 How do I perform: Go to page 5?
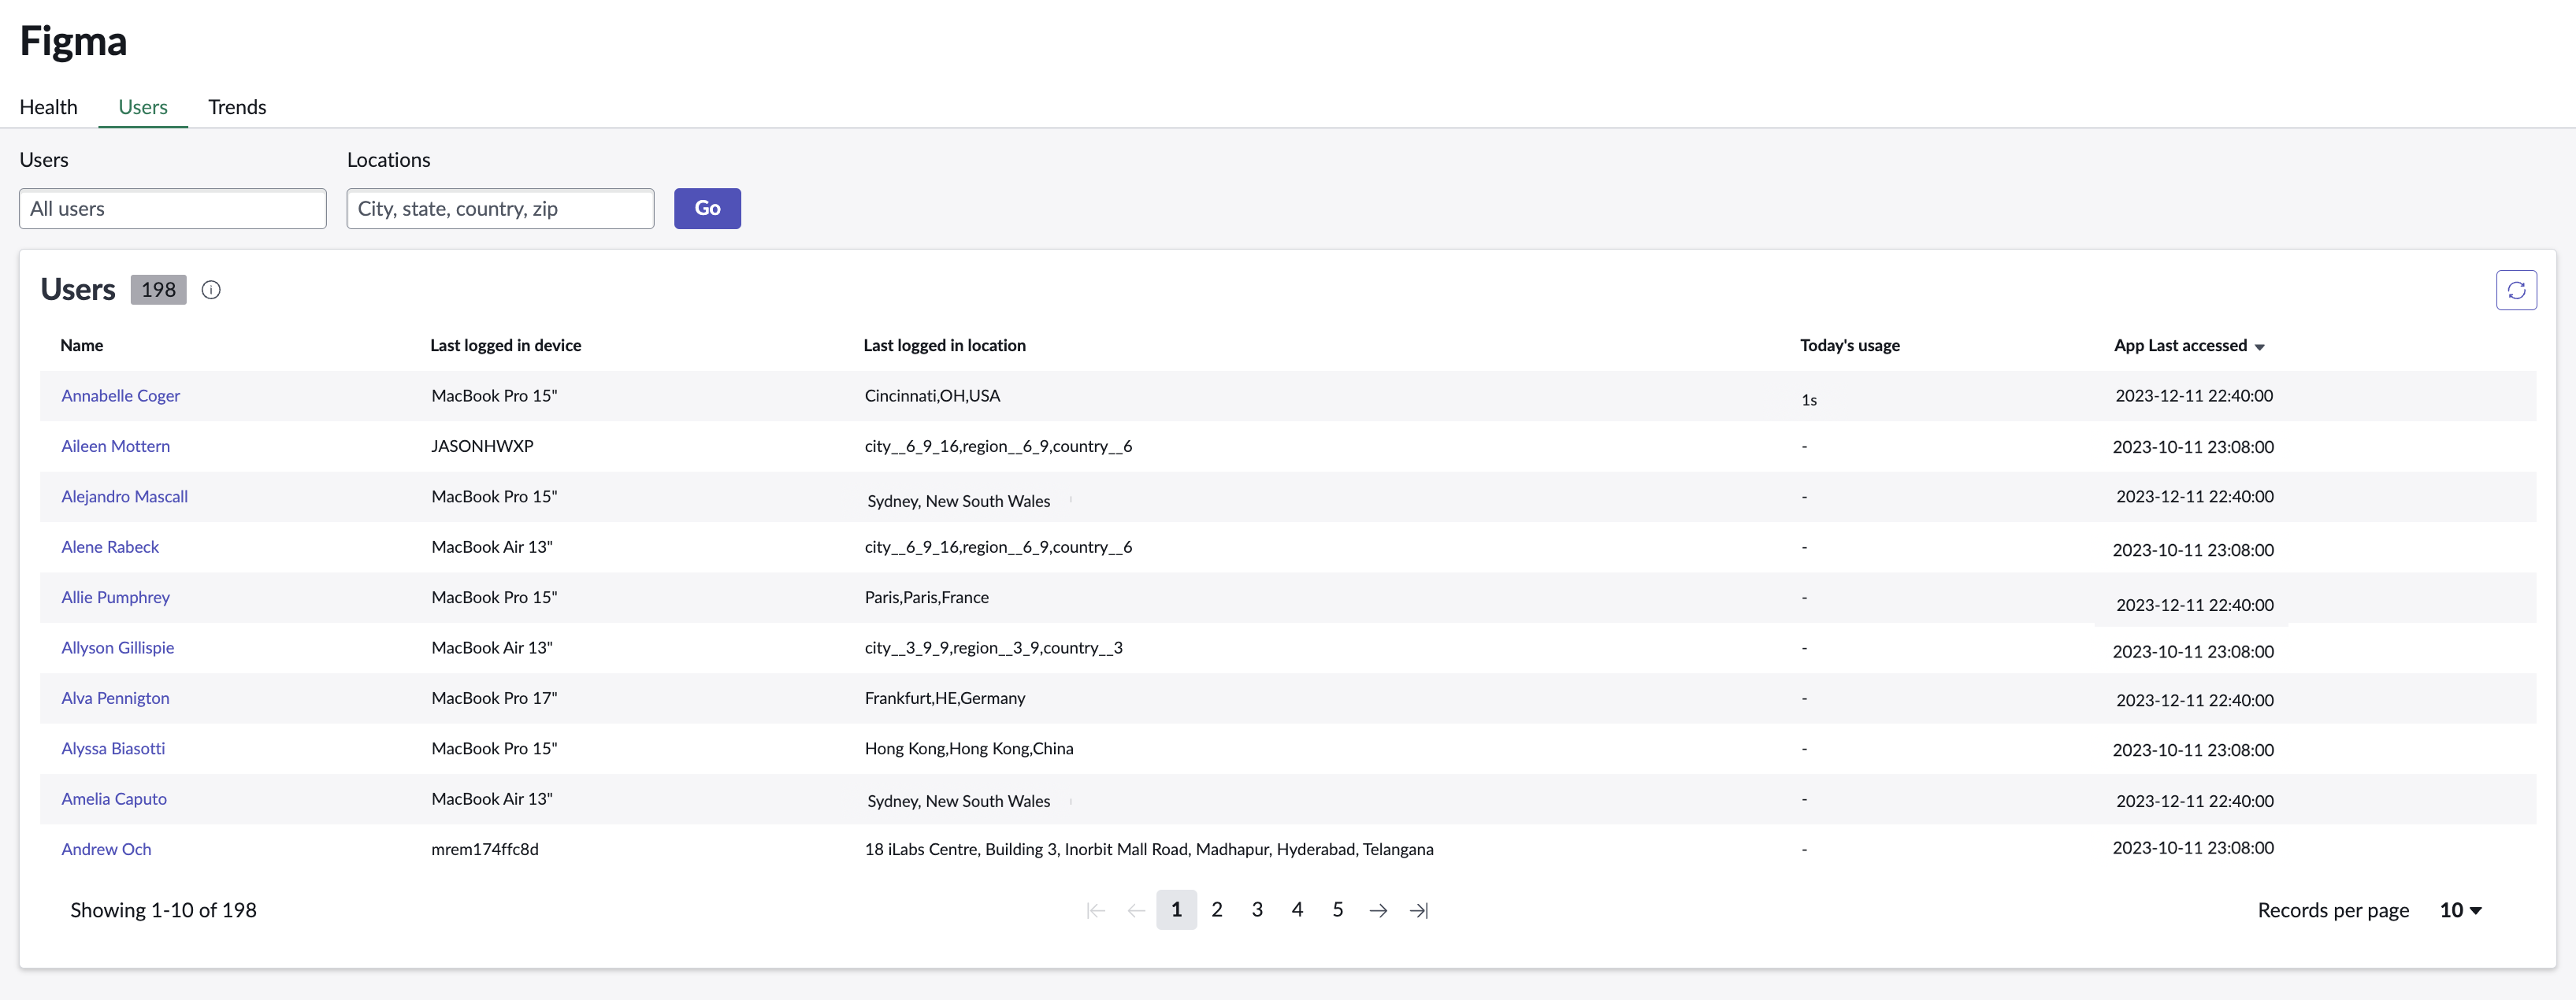pos(1338,910)
